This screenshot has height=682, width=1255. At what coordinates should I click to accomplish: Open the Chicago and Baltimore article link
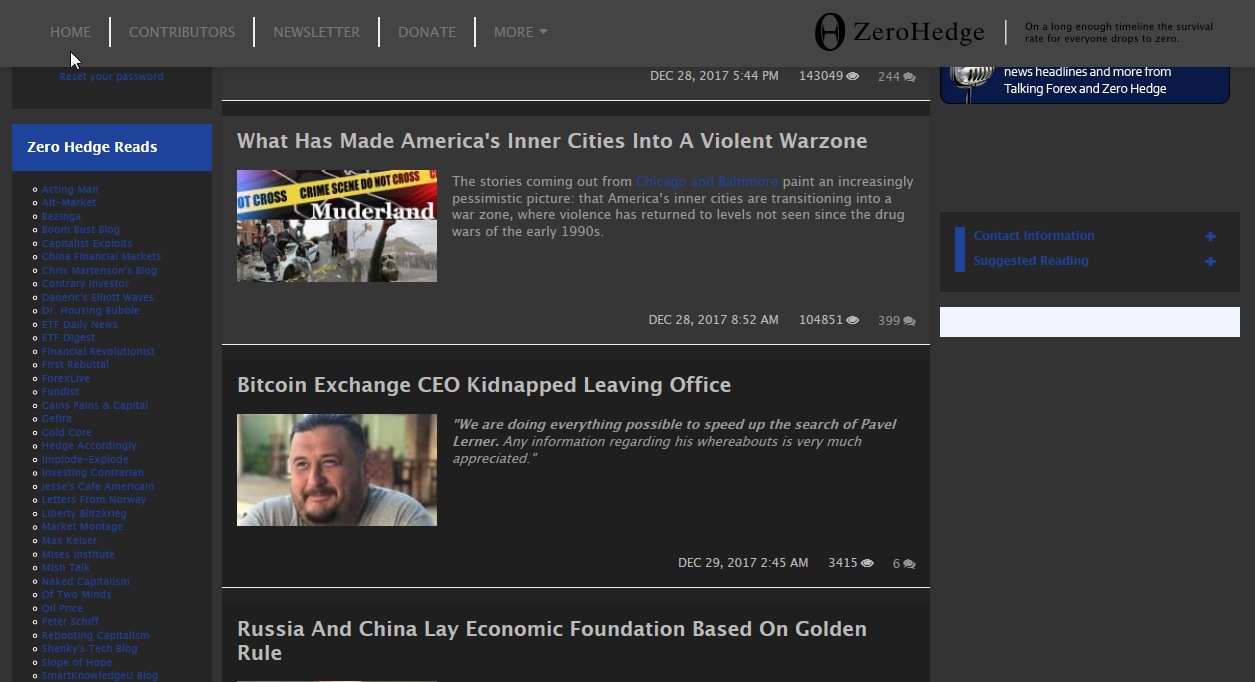706,181
